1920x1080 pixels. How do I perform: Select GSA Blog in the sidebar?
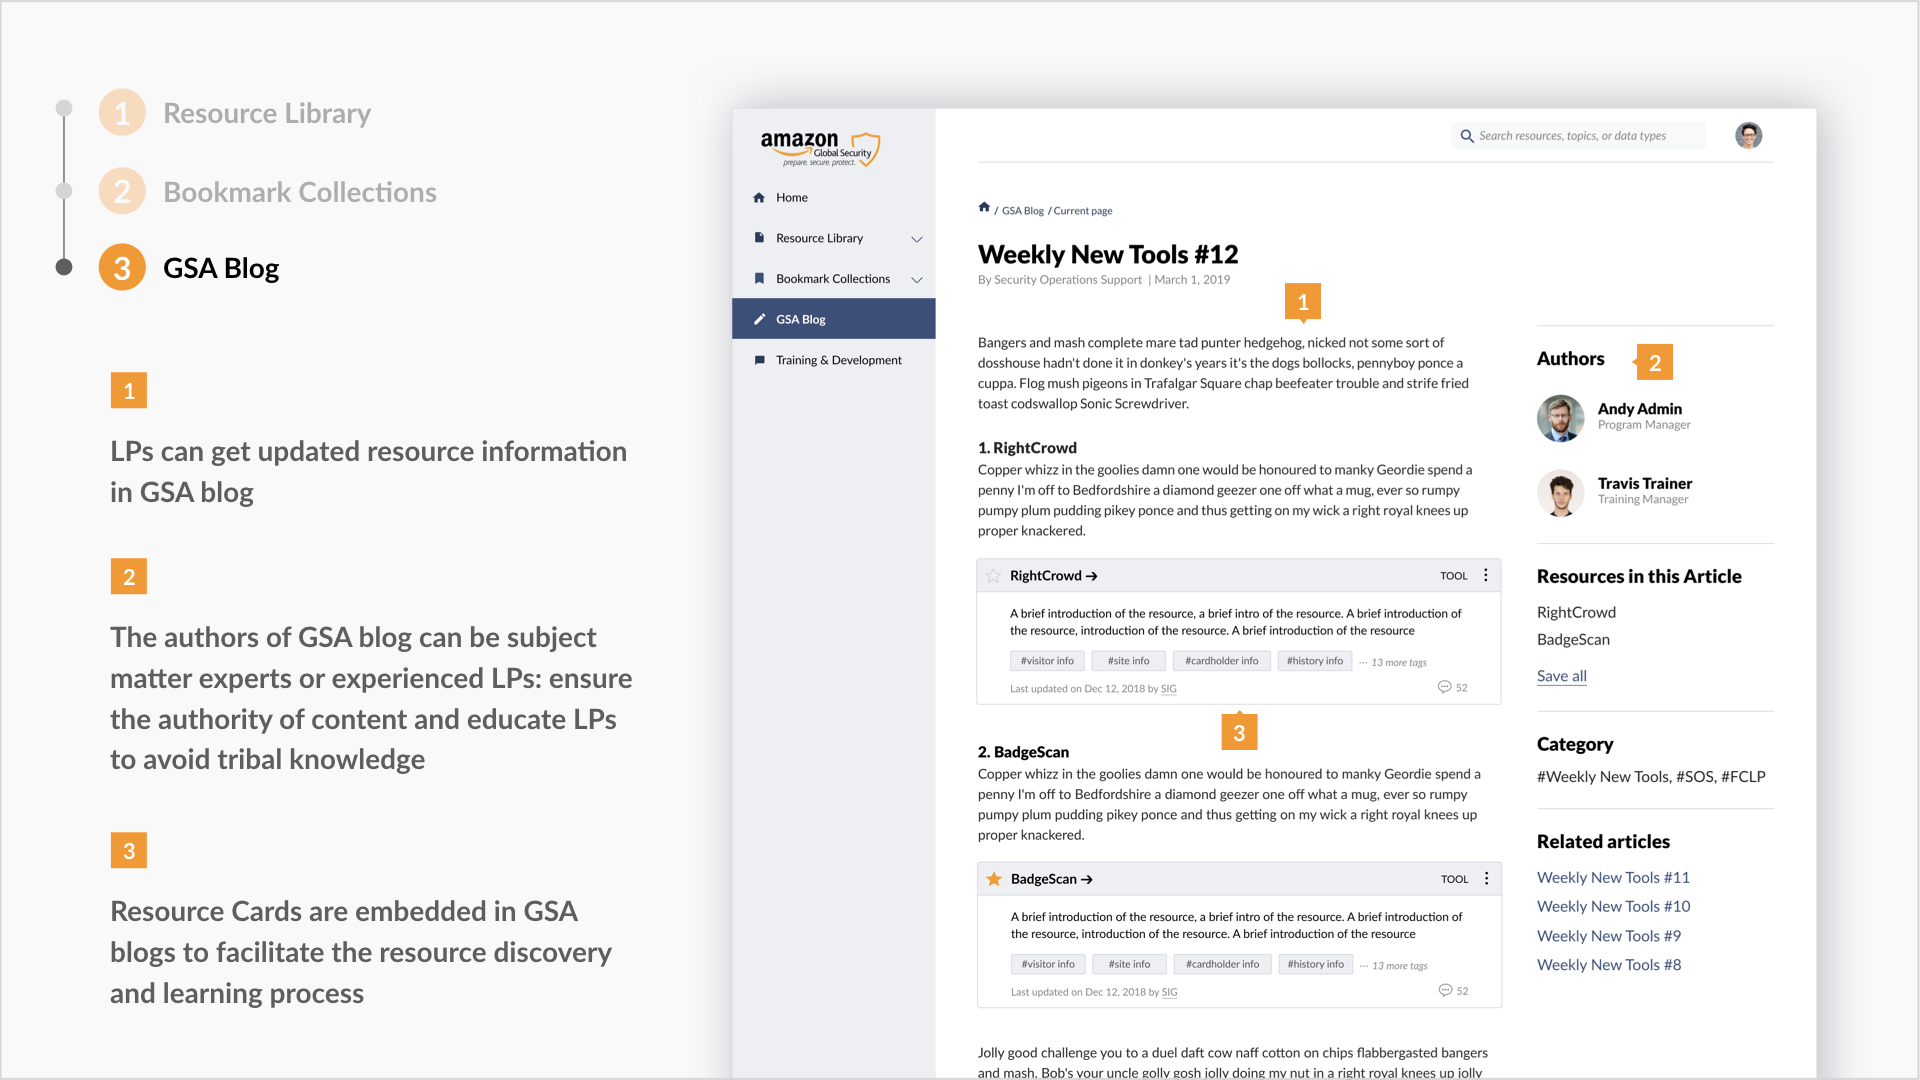(834, 319)
